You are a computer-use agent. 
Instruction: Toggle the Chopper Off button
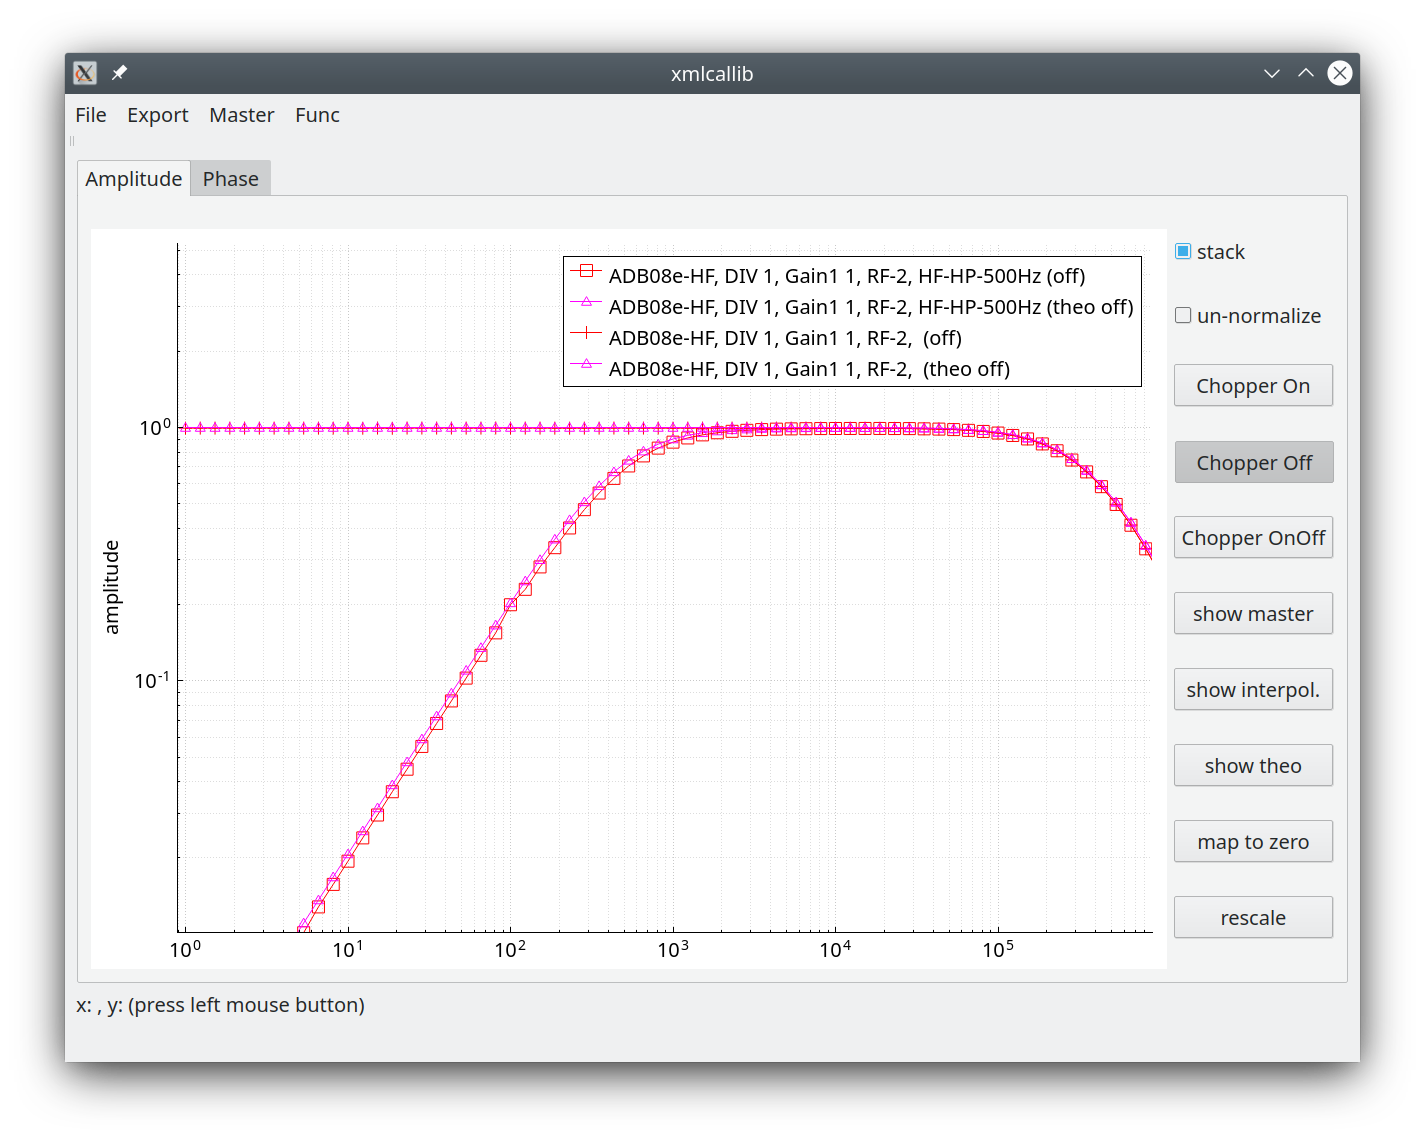tap(1254, 462)
